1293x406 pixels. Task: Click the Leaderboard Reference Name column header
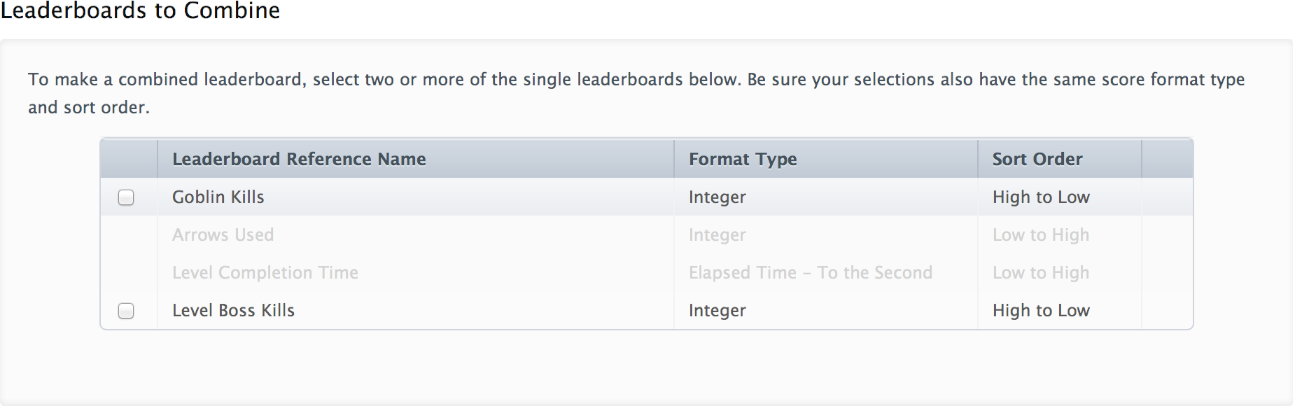(x=299, y=159)
